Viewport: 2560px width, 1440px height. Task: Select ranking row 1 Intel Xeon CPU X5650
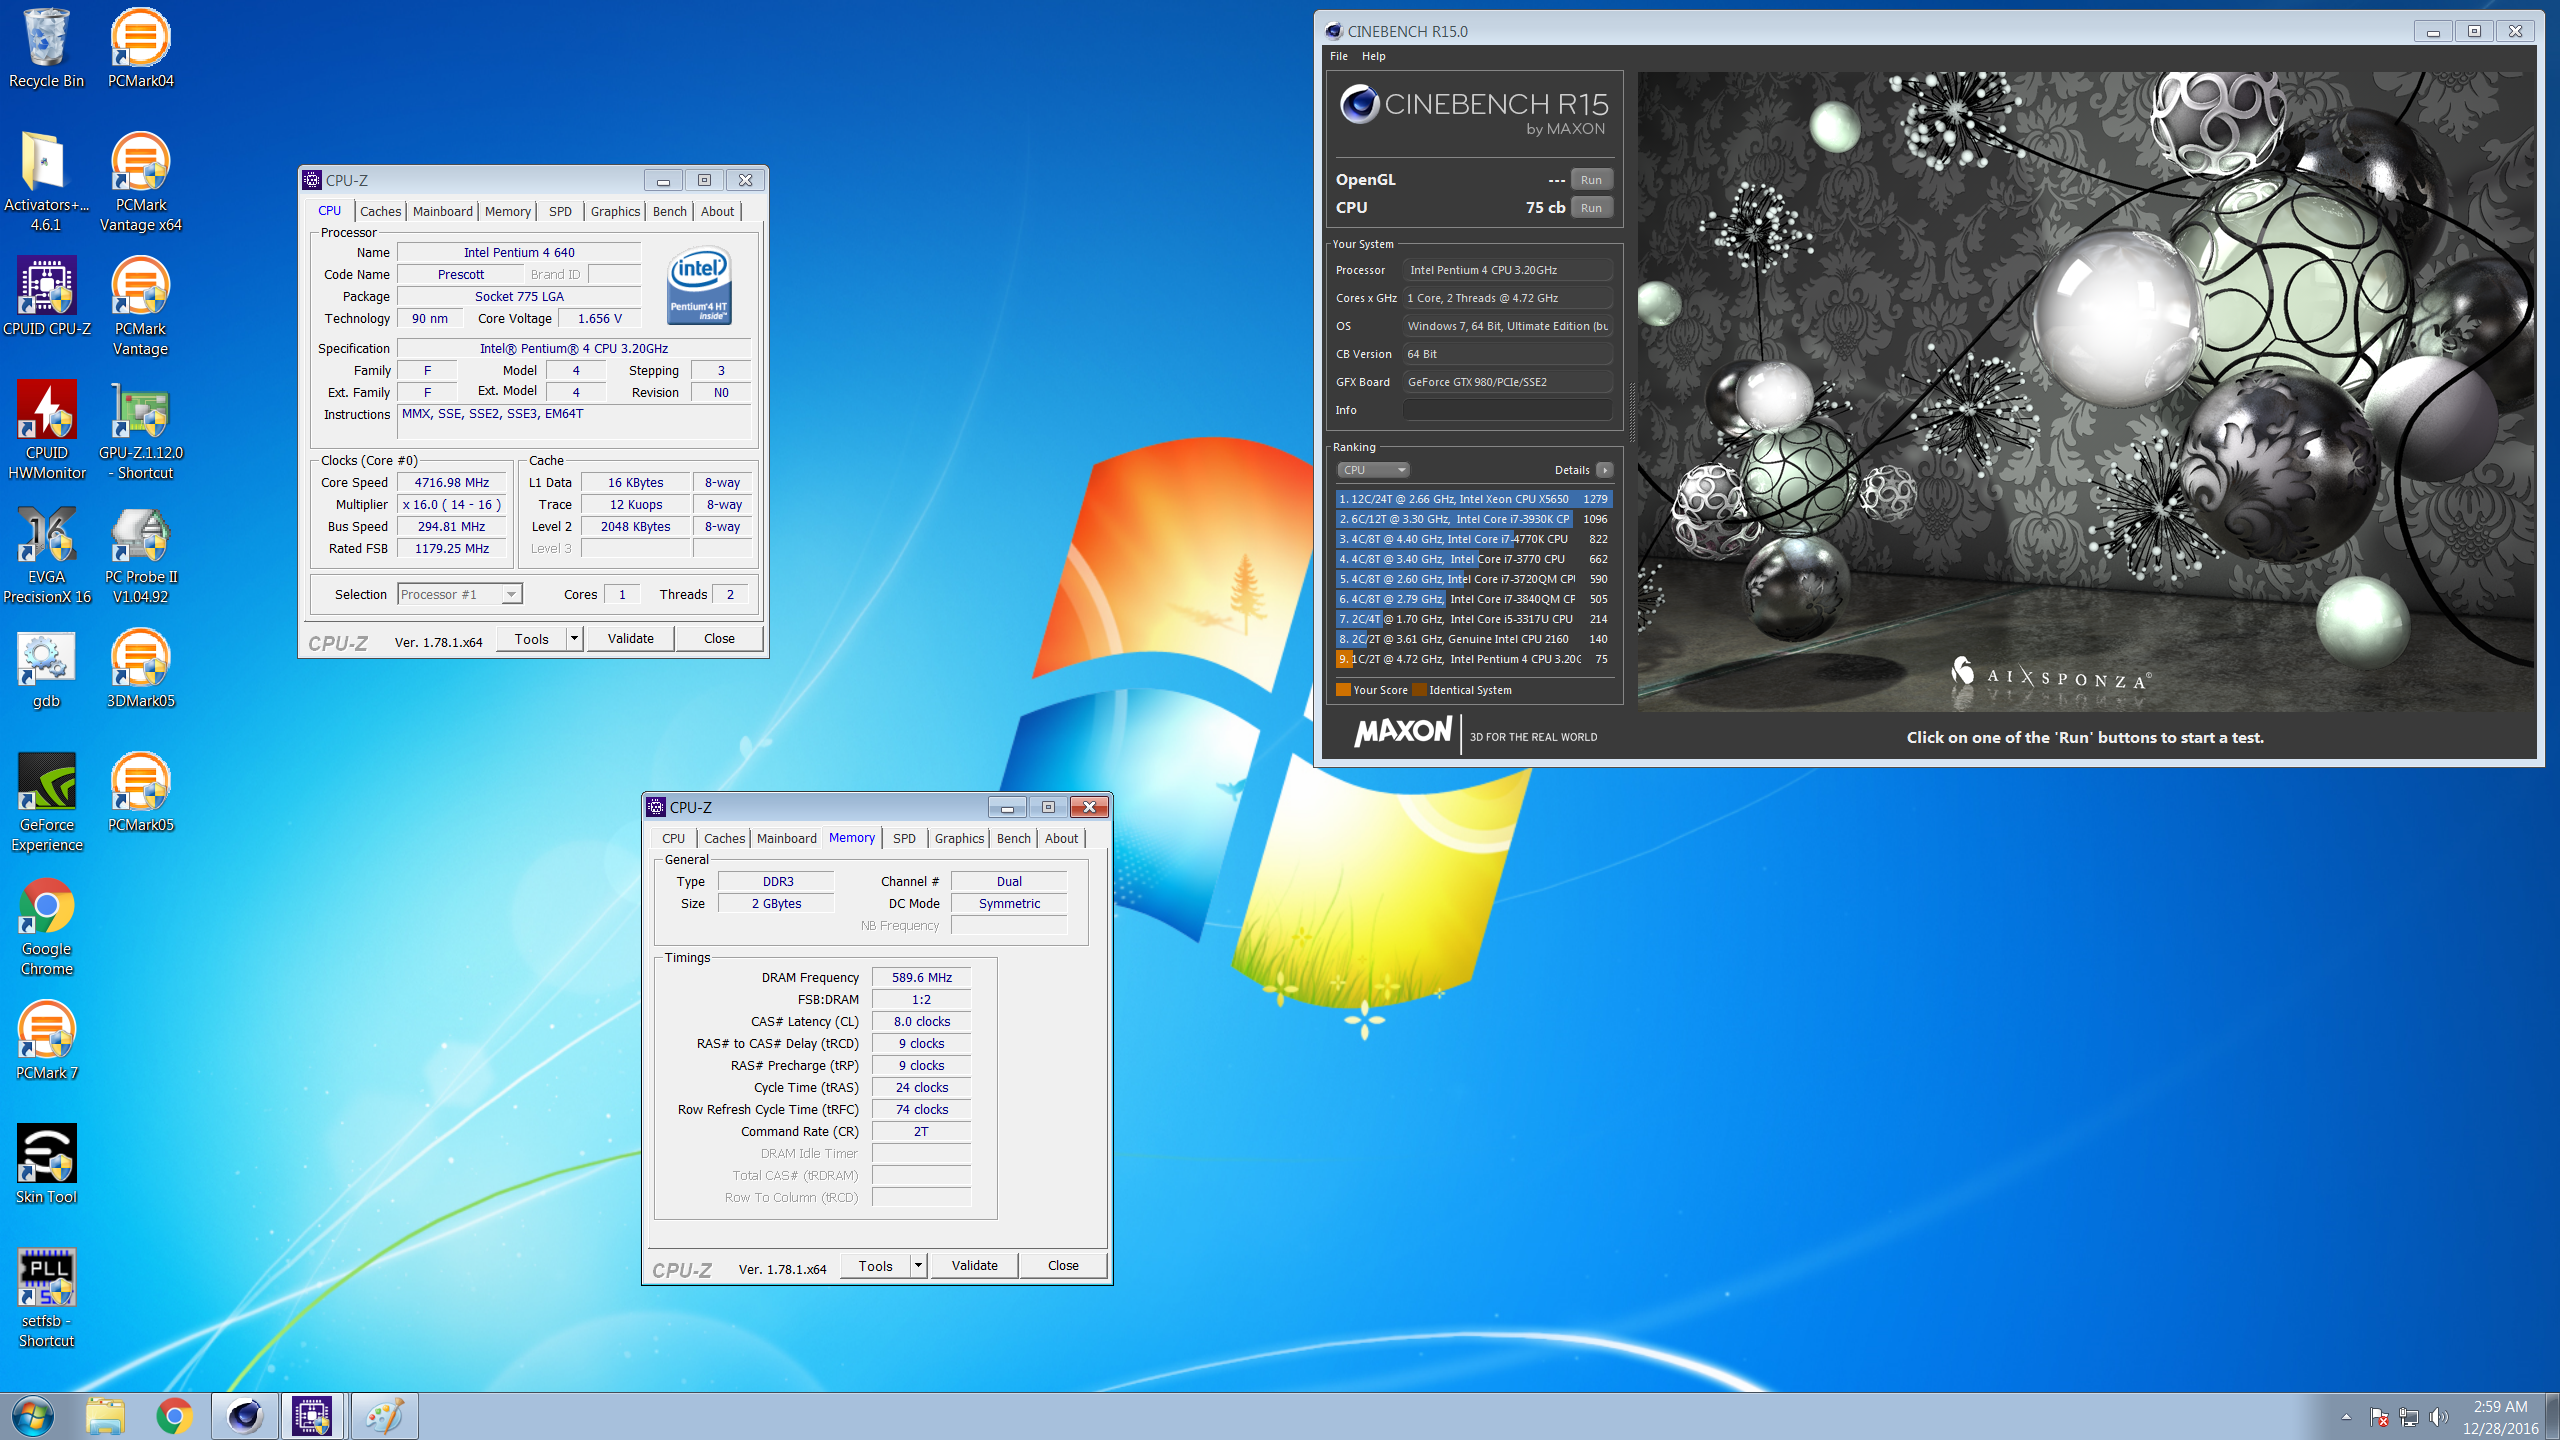1474,499
